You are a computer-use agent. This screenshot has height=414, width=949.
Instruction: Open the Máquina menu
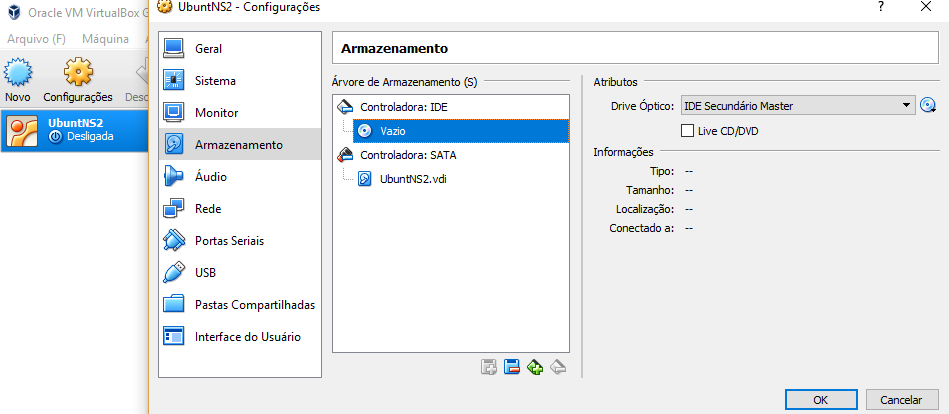(x=105, y=39)
